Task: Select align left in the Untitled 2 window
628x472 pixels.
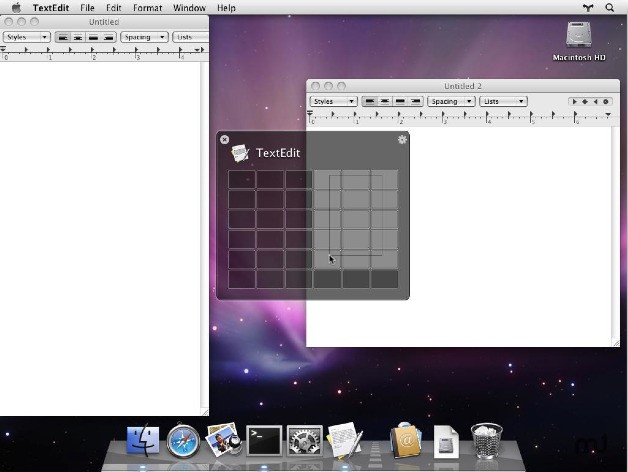Action: (x=370, y=101)
